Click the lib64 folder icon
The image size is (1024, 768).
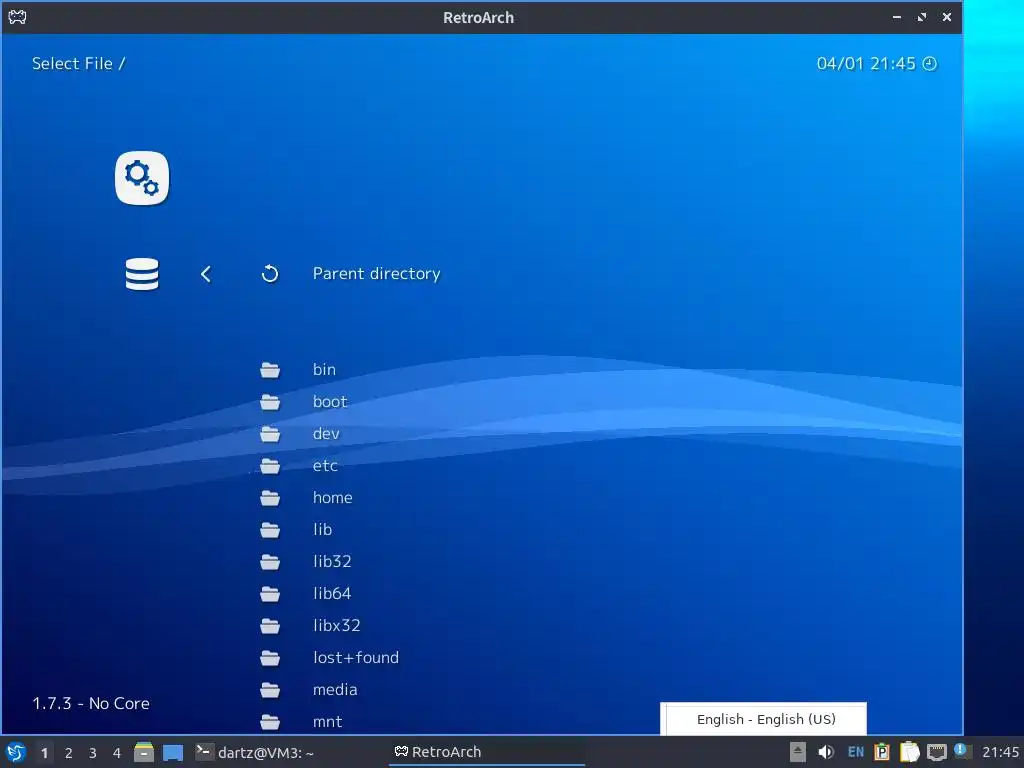coord(270,594)
